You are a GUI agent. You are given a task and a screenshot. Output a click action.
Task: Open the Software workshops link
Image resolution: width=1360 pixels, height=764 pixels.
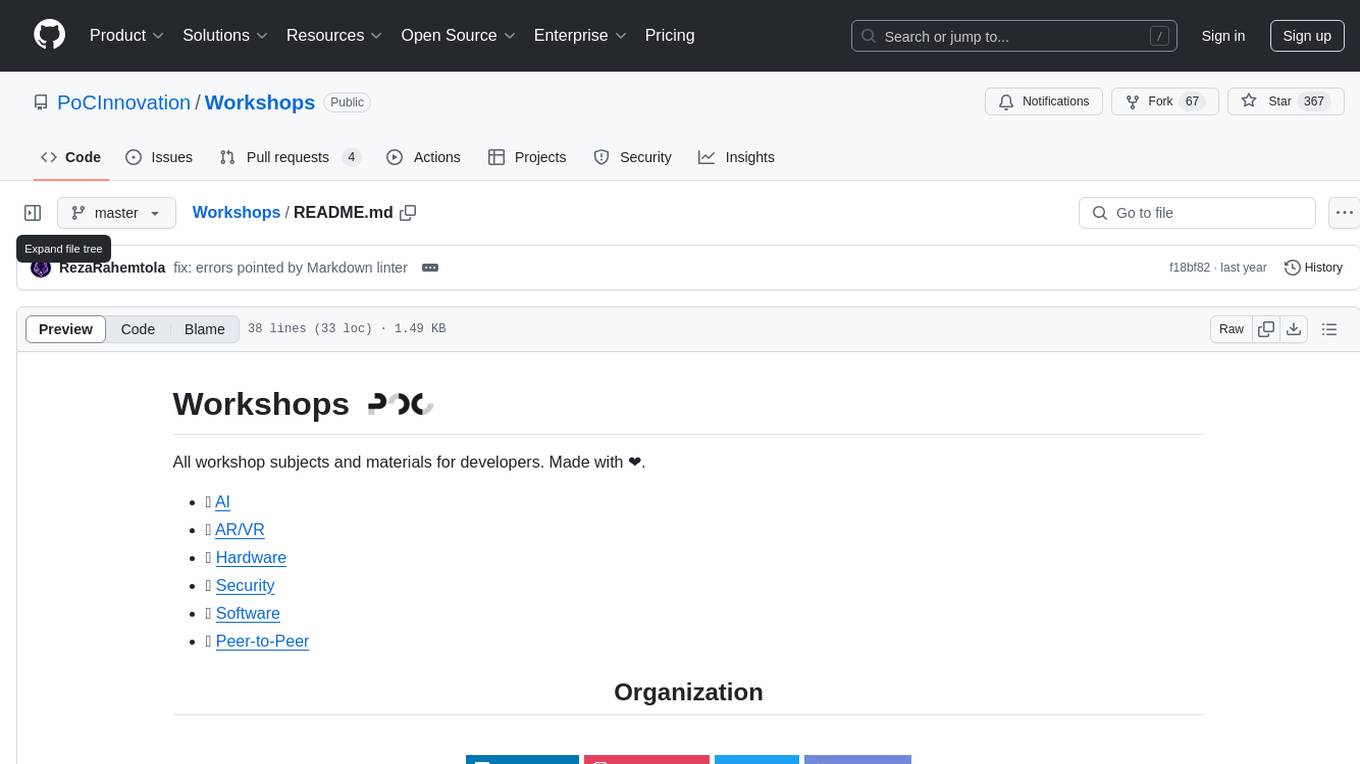tap(248, 614)
